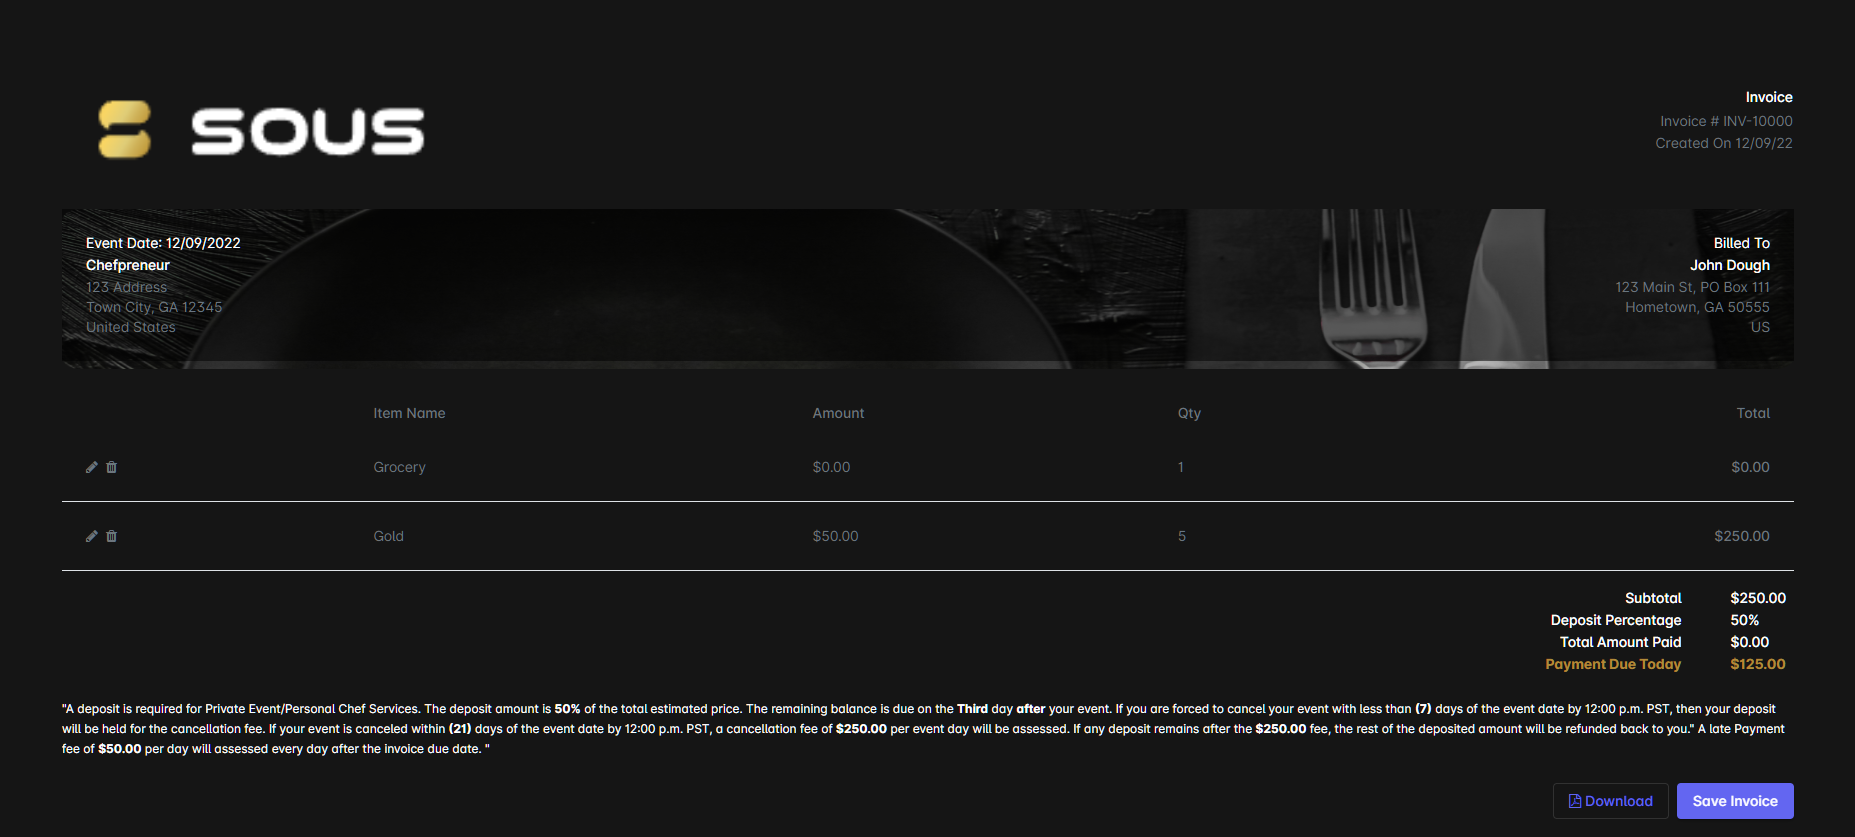Click the Sous gold logo icon

[x=124, y=129]
